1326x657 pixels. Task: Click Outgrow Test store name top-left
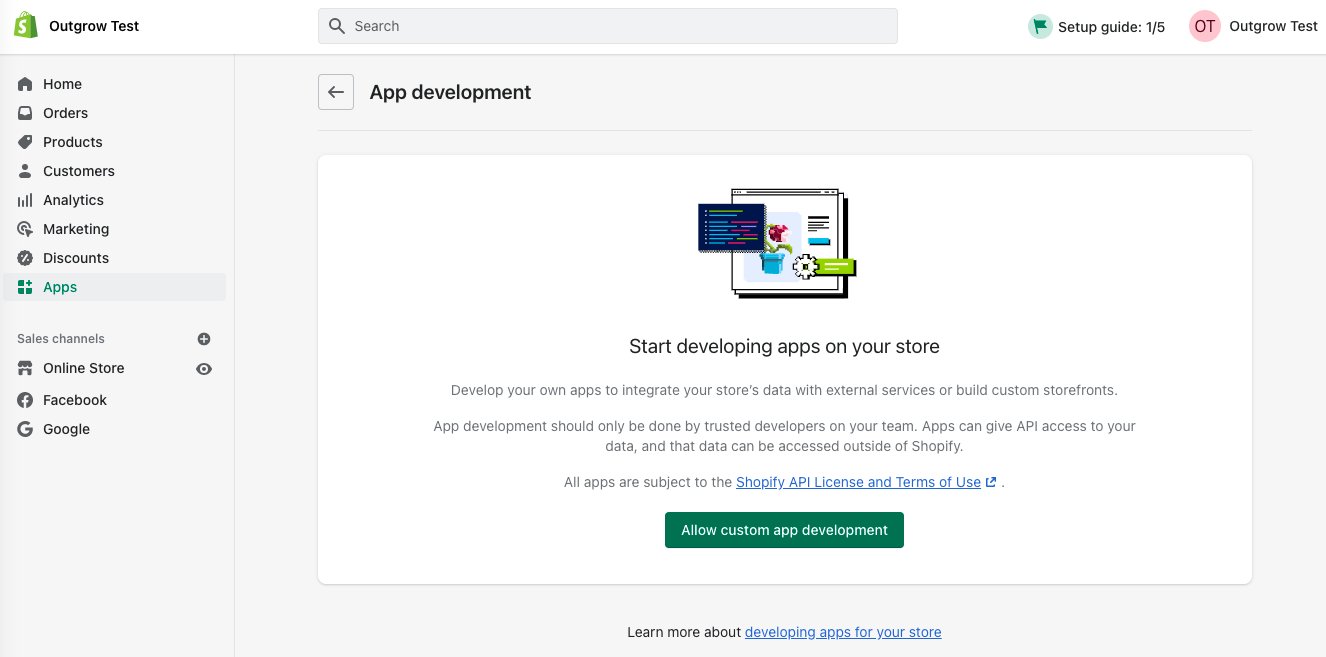click(x=94, y=26)
